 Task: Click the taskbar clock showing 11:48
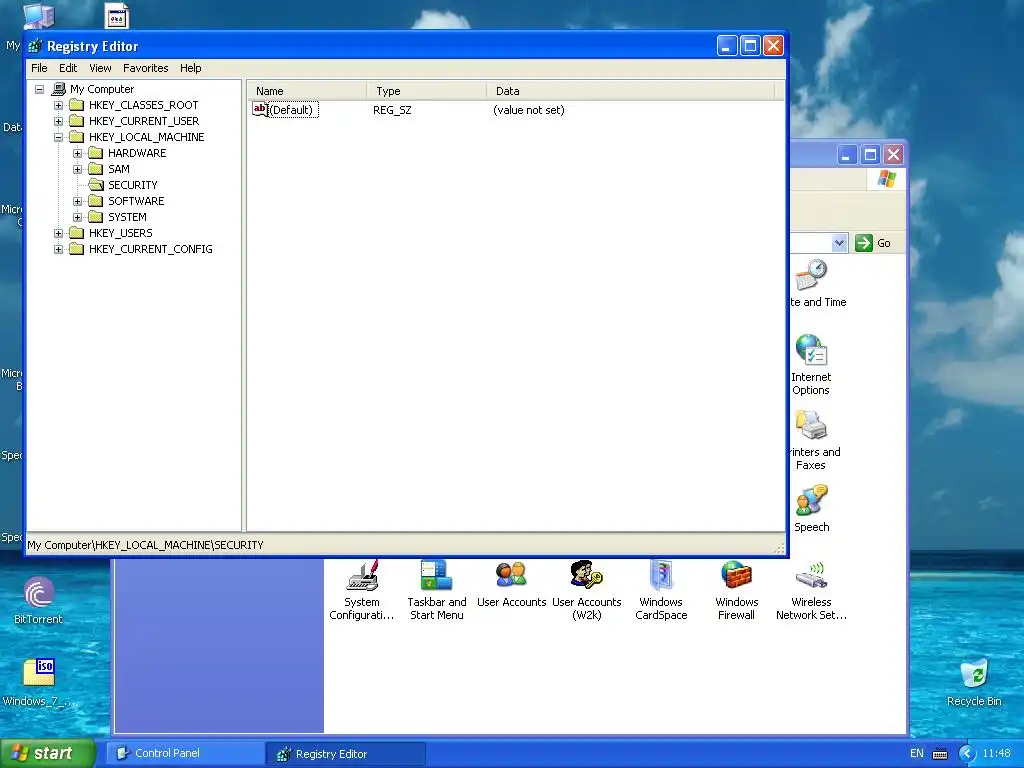(996, 753)
